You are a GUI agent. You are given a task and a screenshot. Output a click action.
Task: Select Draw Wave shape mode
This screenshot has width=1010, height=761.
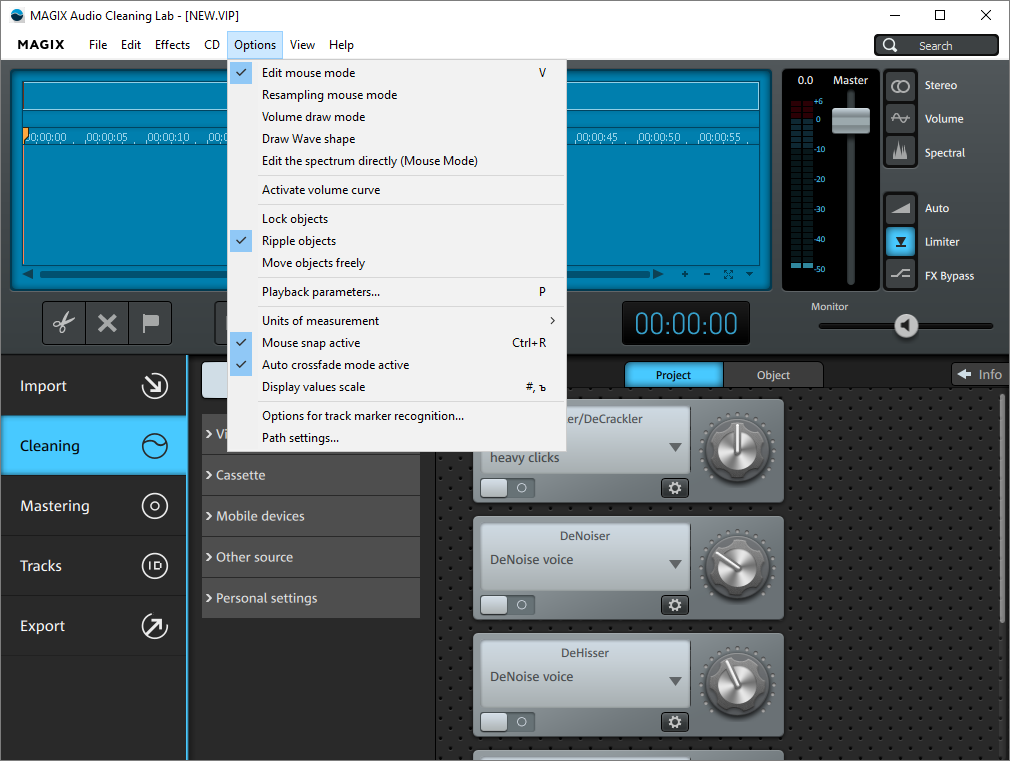tap(397, 139)
